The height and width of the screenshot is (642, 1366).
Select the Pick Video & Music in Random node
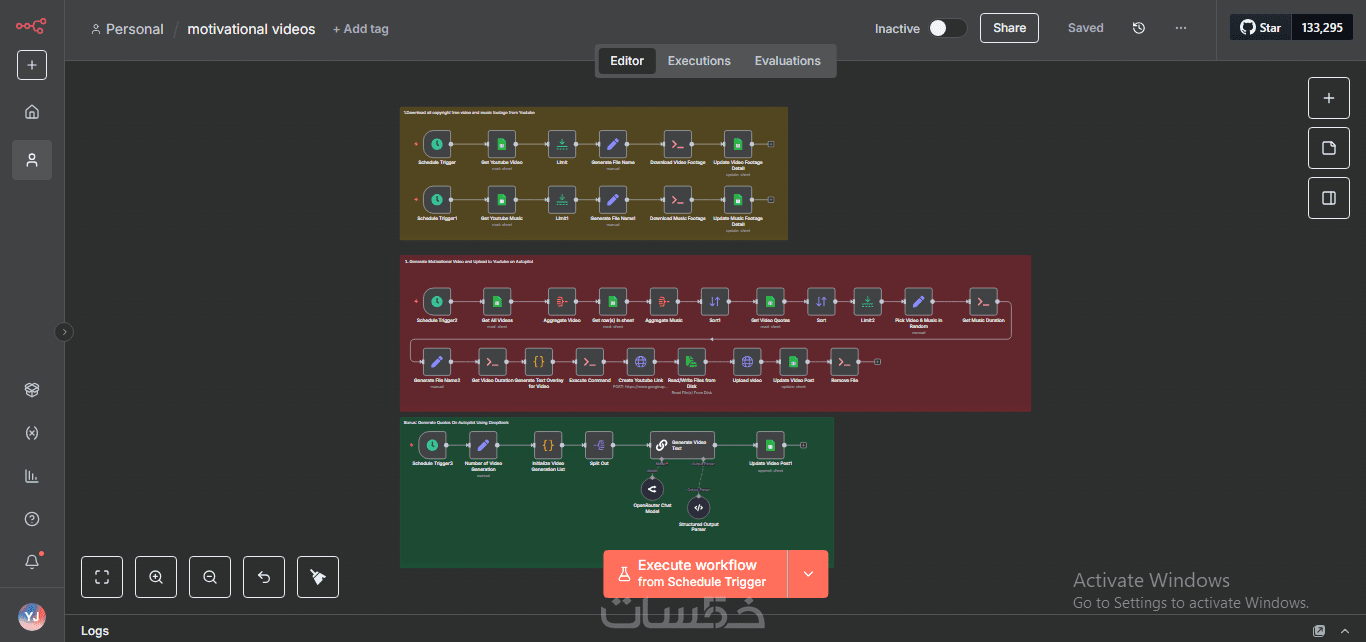[919, 301]
